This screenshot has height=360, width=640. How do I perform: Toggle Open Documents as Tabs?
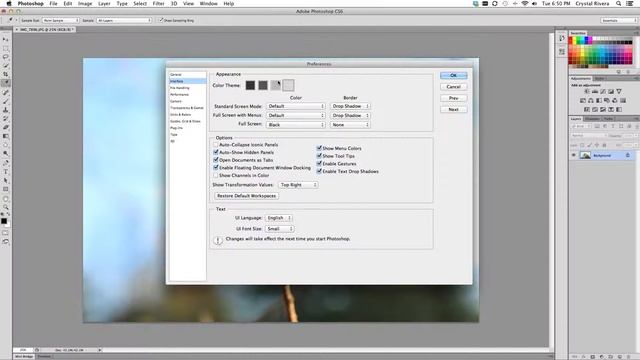216,160
